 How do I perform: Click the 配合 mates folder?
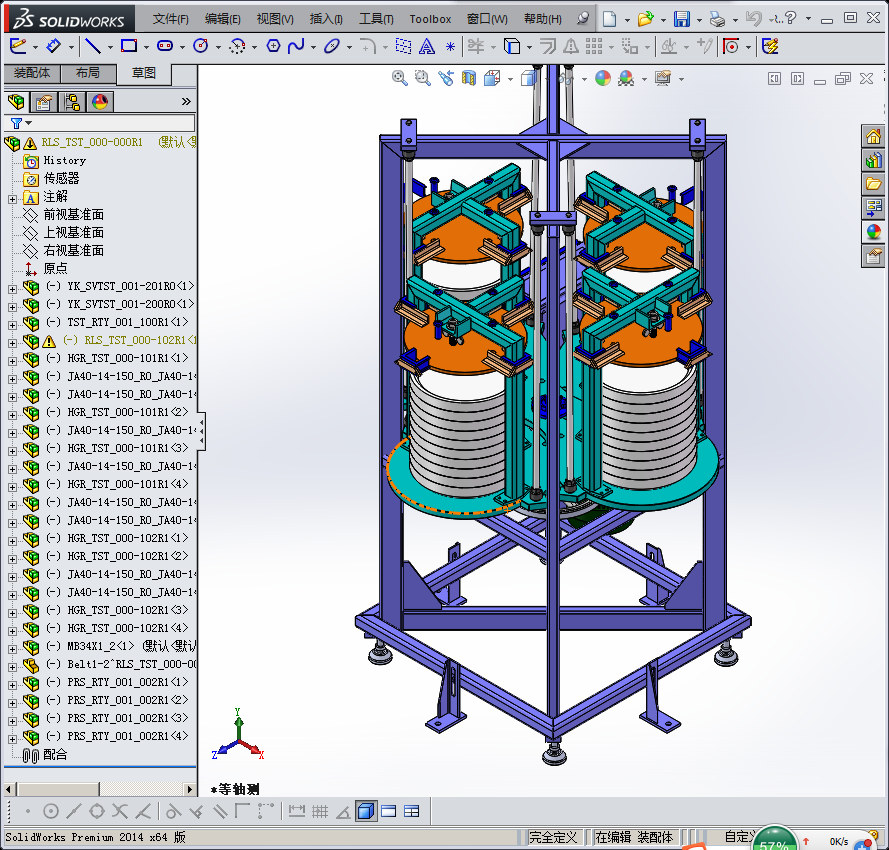point(55,755)
